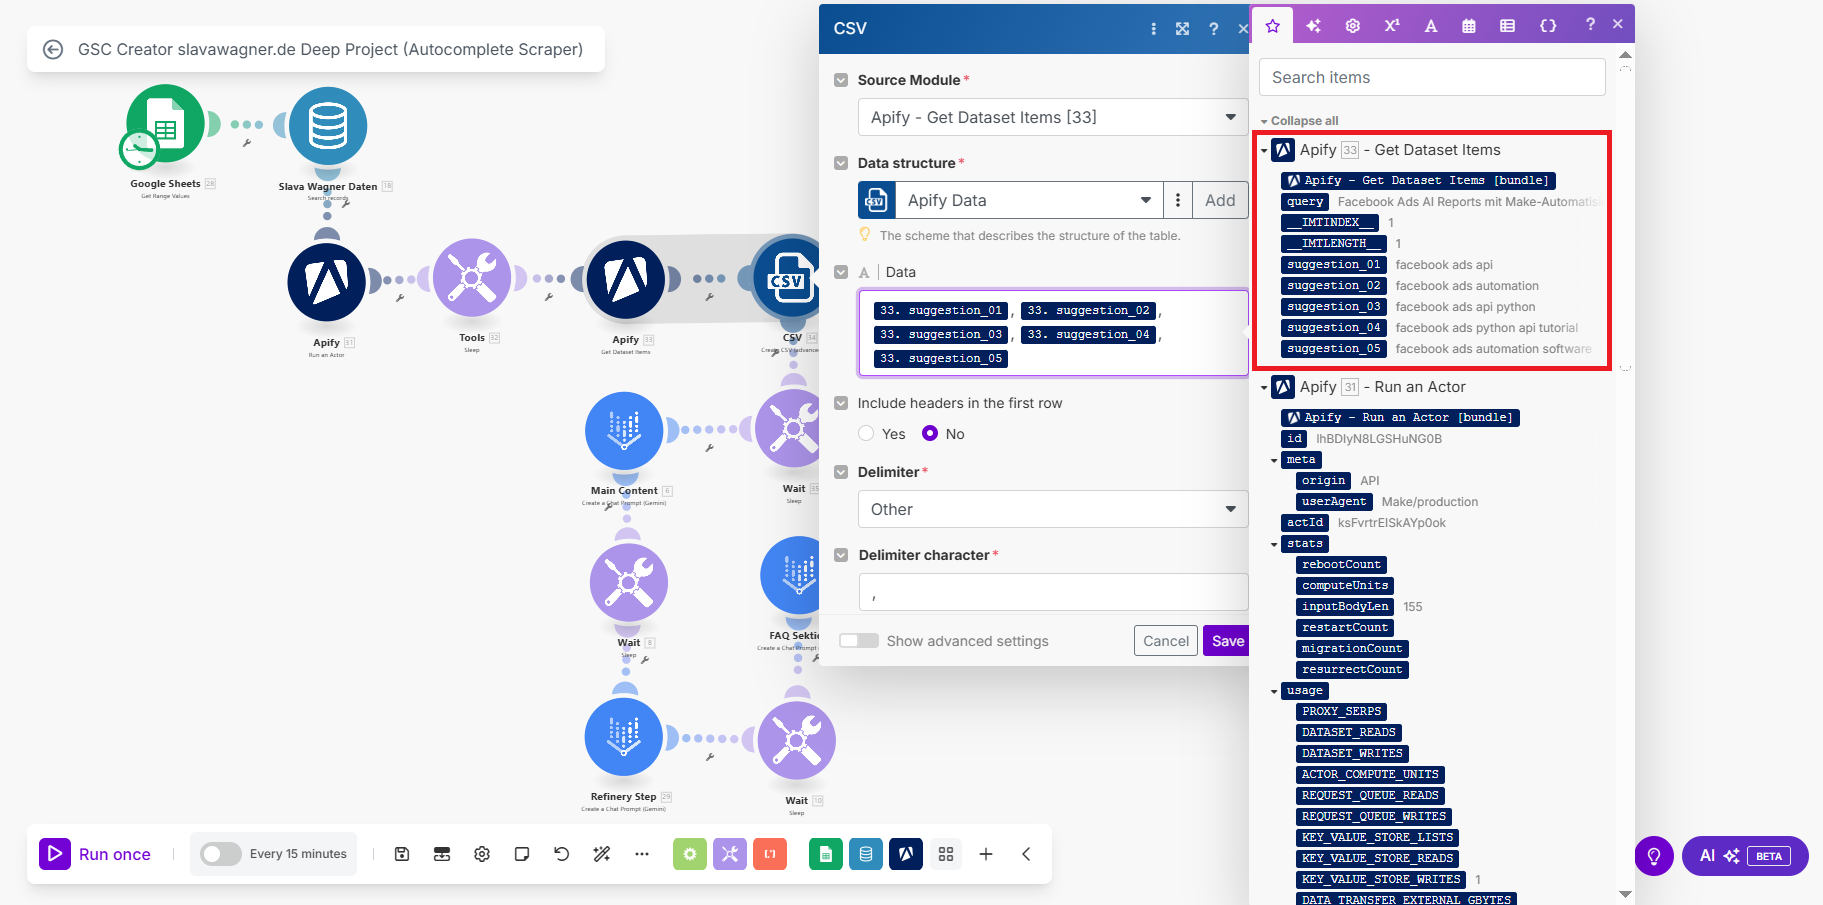1823x905 pixels.
Task: Open the Source Module dropdown
Action: coord(1053,117)
